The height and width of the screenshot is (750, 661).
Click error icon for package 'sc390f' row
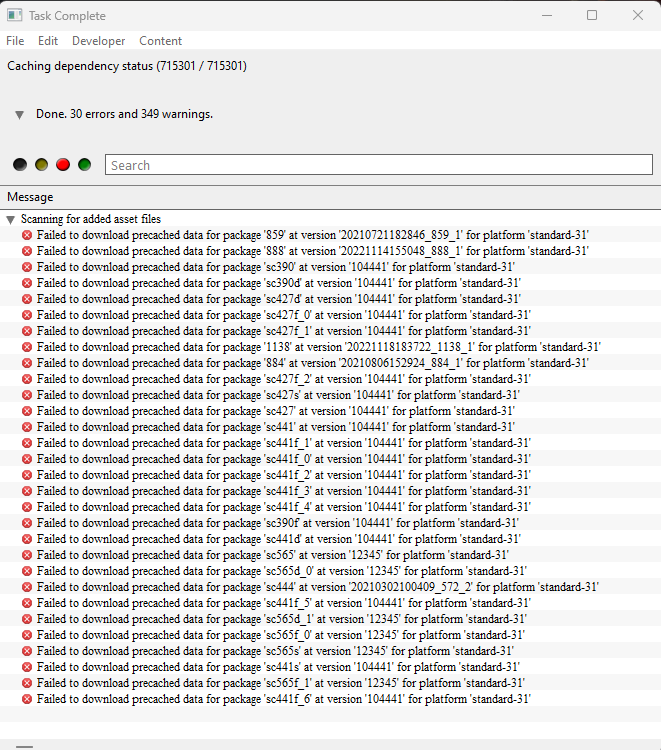tap(27, 523)
